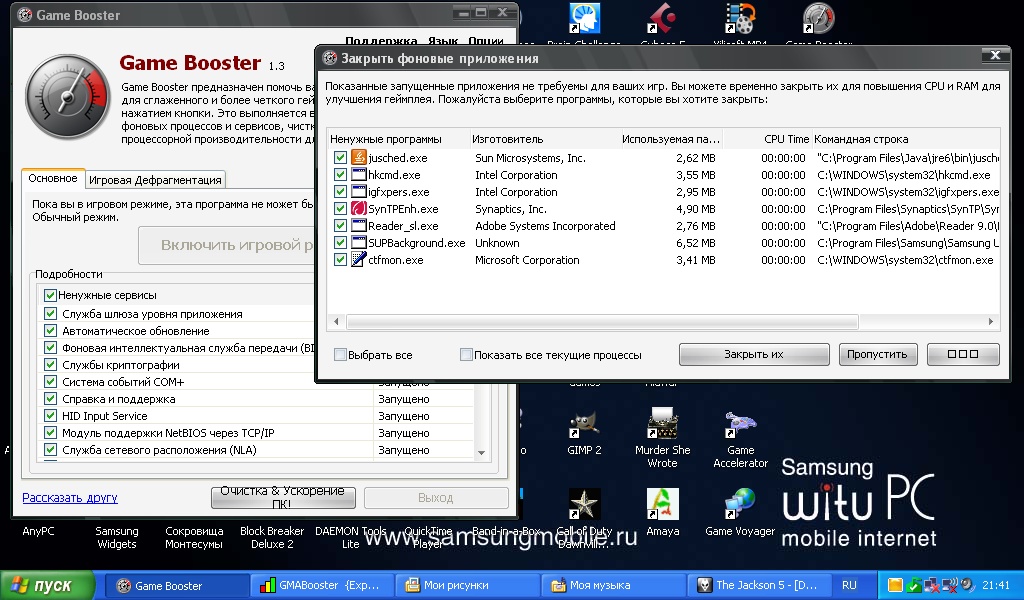Click 'Включить игровой режим' button
The width and height of the screenshot is (1024, 600).
tap(226, 245)
